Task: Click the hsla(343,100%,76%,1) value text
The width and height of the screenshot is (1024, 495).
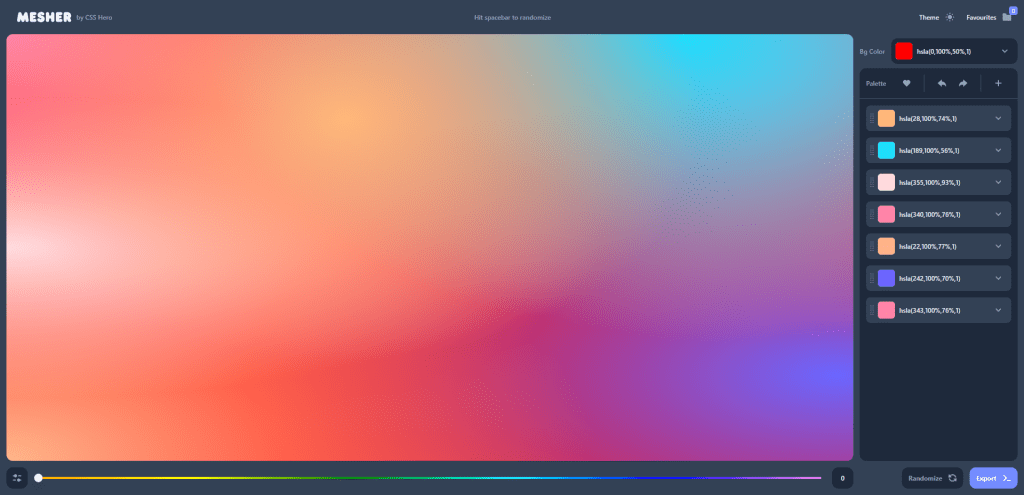Action: 929,310
